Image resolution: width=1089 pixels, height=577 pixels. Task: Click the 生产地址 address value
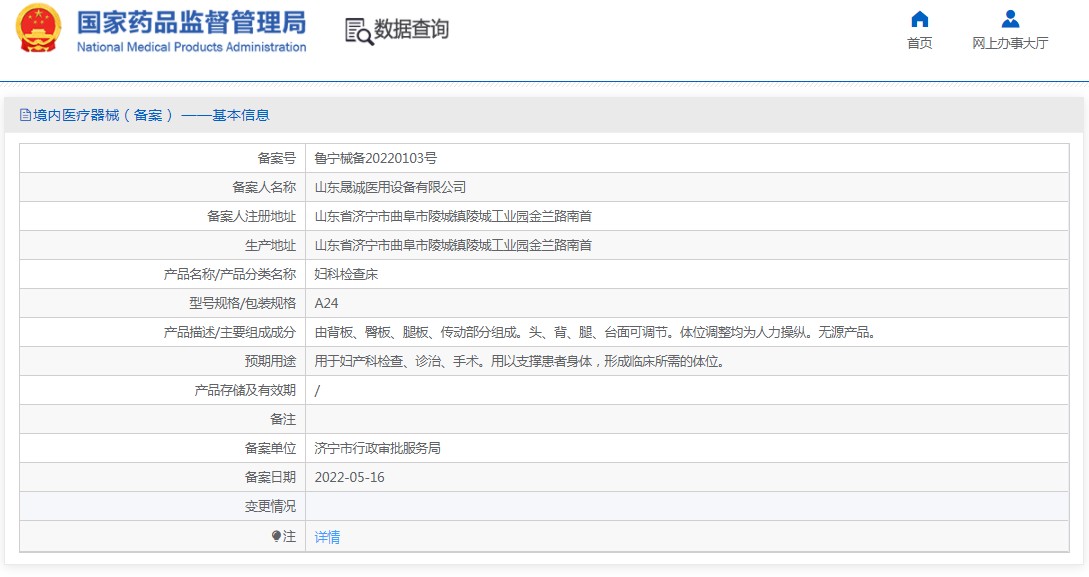[453, 245]
